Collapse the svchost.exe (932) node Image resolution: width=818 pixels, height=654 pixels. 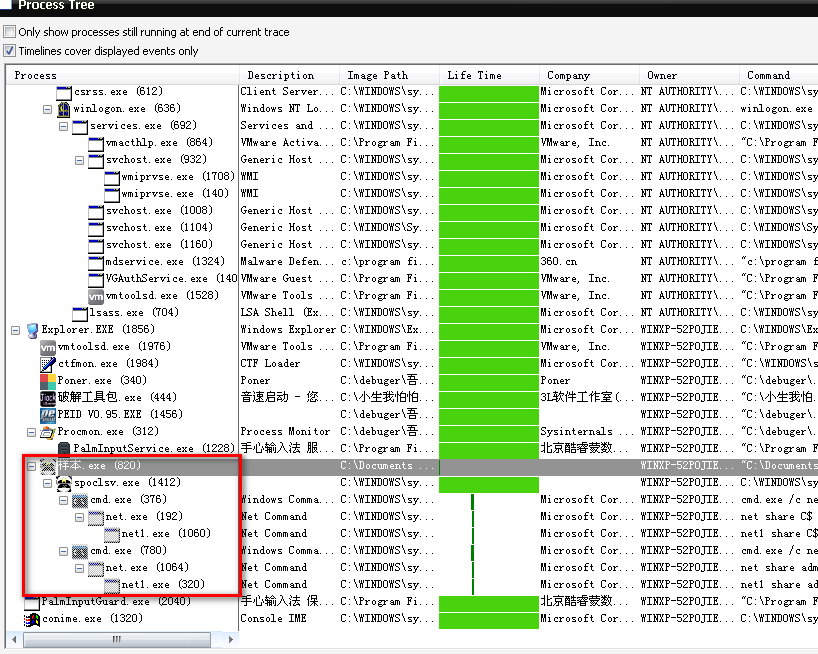(79, 160)
